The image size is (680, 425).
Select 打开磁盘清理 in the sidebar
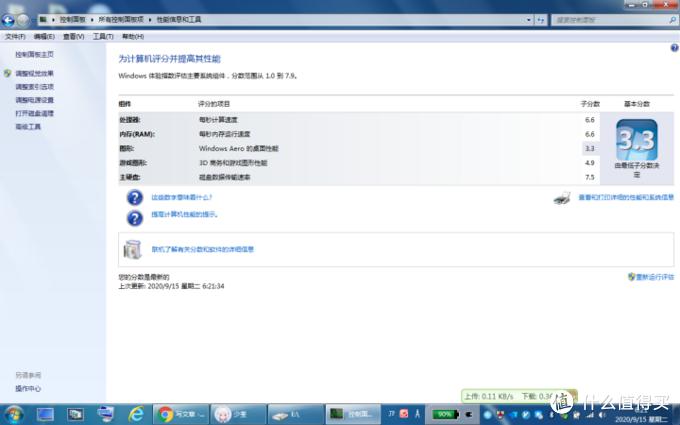tap(35, 113)
